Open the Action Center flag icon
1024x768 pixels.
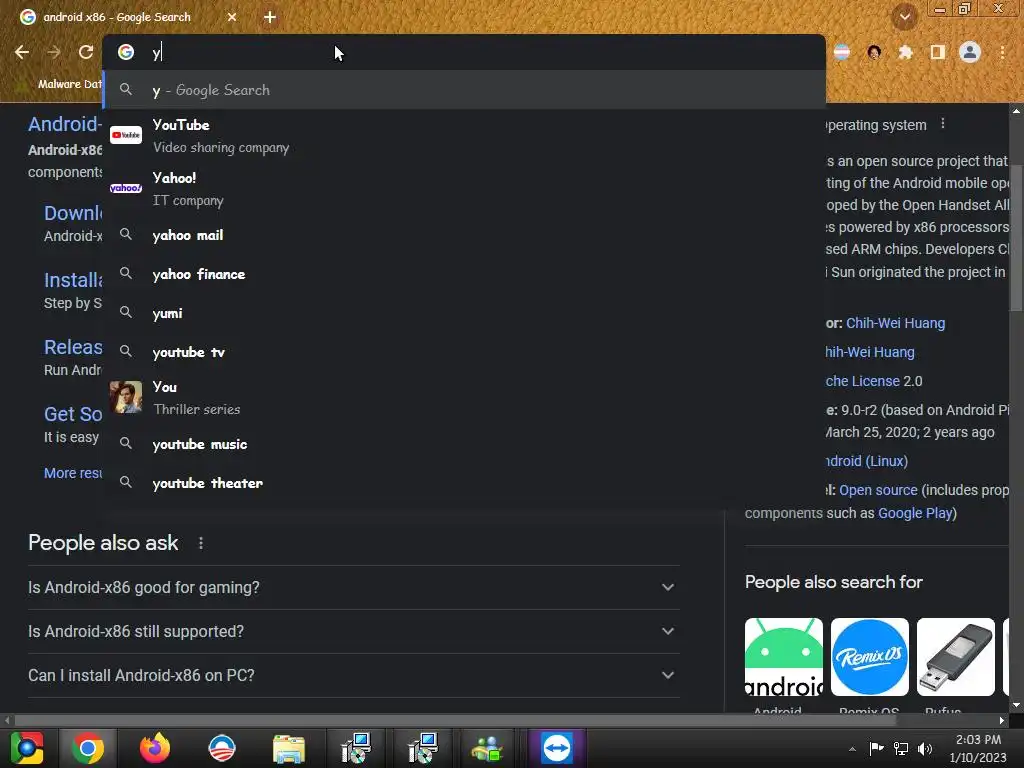click(876, 748)
